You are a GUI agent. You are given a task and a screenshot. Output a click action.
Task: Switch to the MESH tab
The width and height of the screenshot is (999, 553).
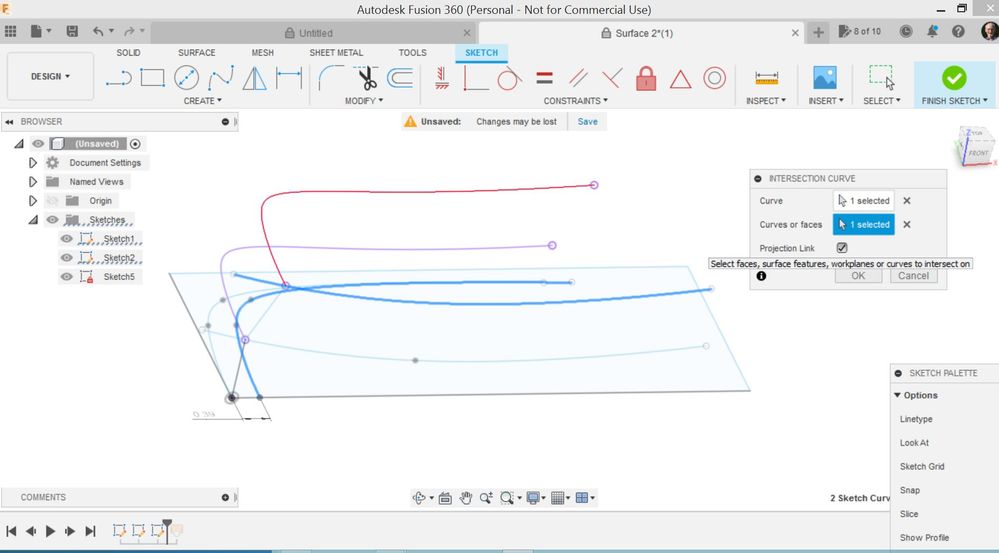point(262,53)
